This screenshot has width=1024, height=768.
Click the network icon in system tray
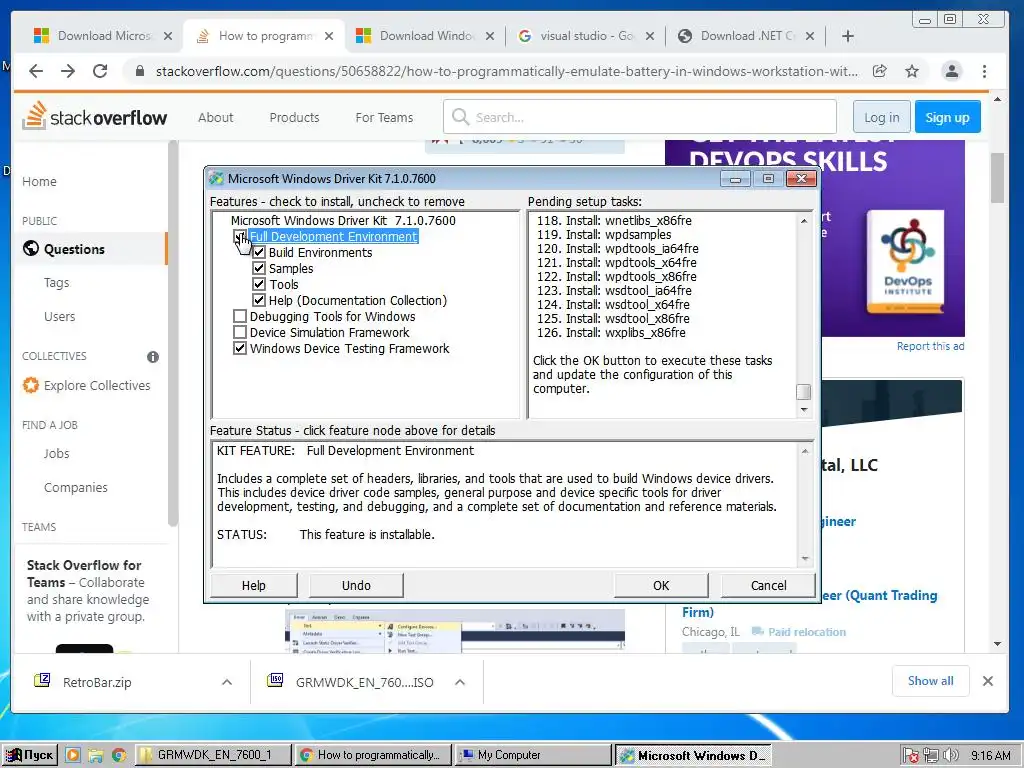[x=931, y=755]
